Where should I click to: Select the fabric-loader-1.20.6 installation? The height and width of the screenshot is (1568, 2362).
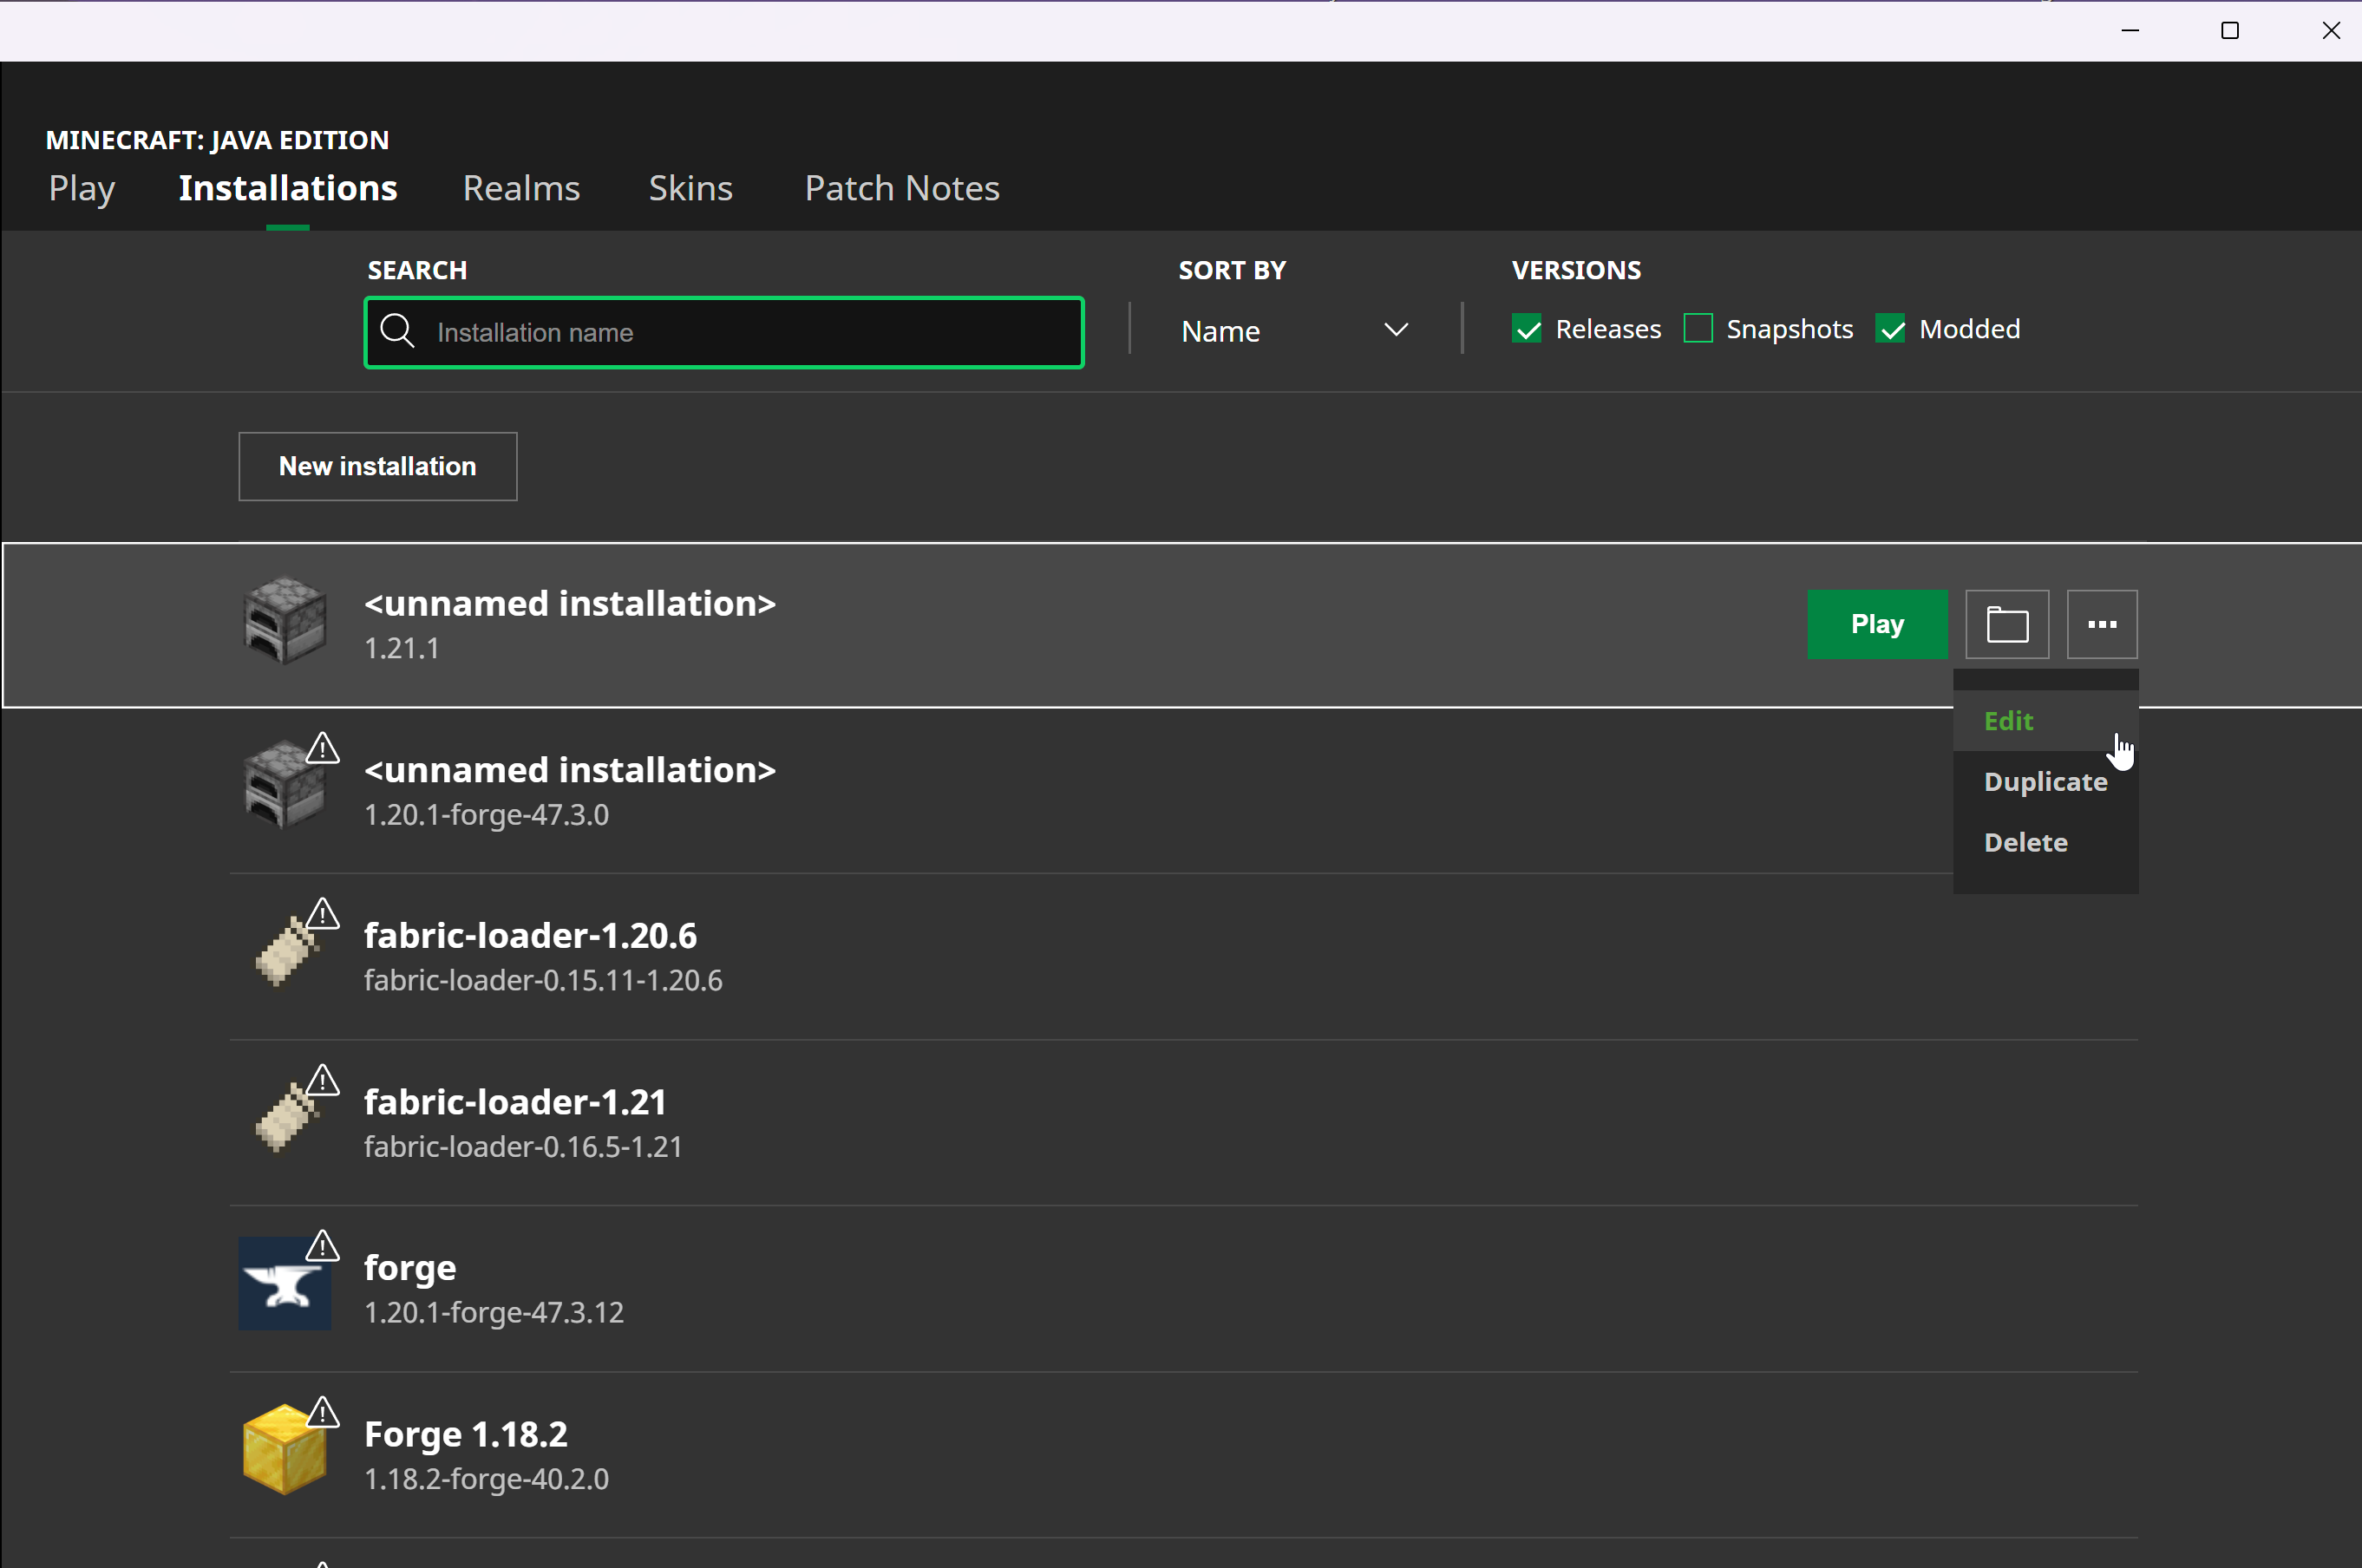[x=1184, y=956]
